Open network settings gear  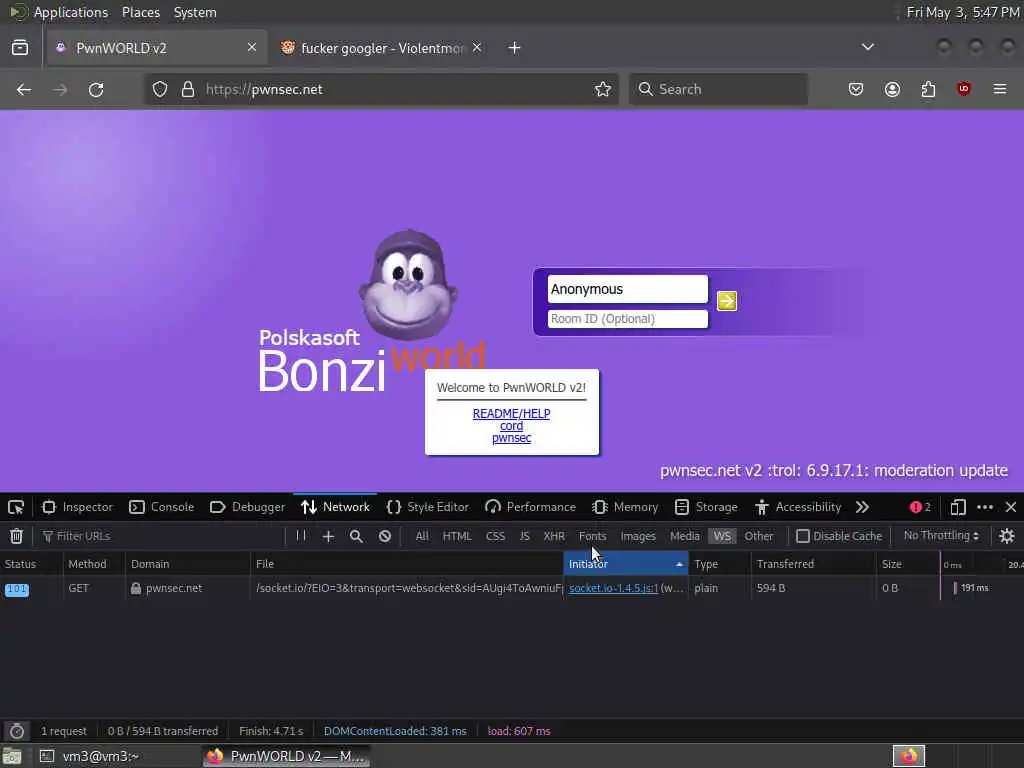[x=1007, y=536]
